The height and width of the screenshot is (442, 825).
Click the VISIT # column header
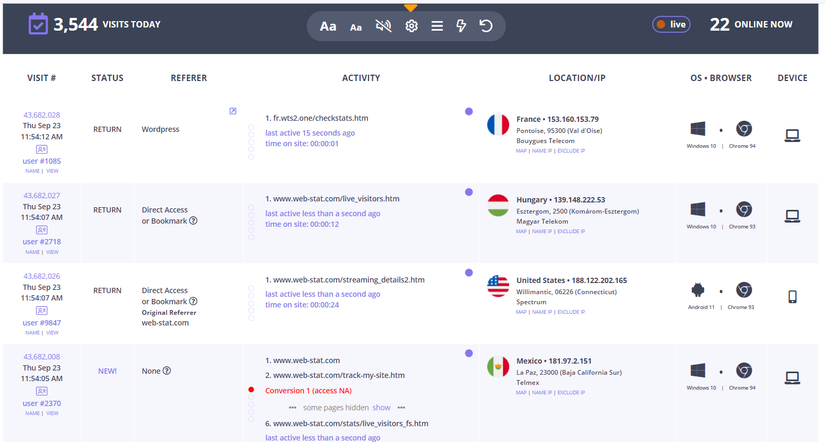(42, 78)
